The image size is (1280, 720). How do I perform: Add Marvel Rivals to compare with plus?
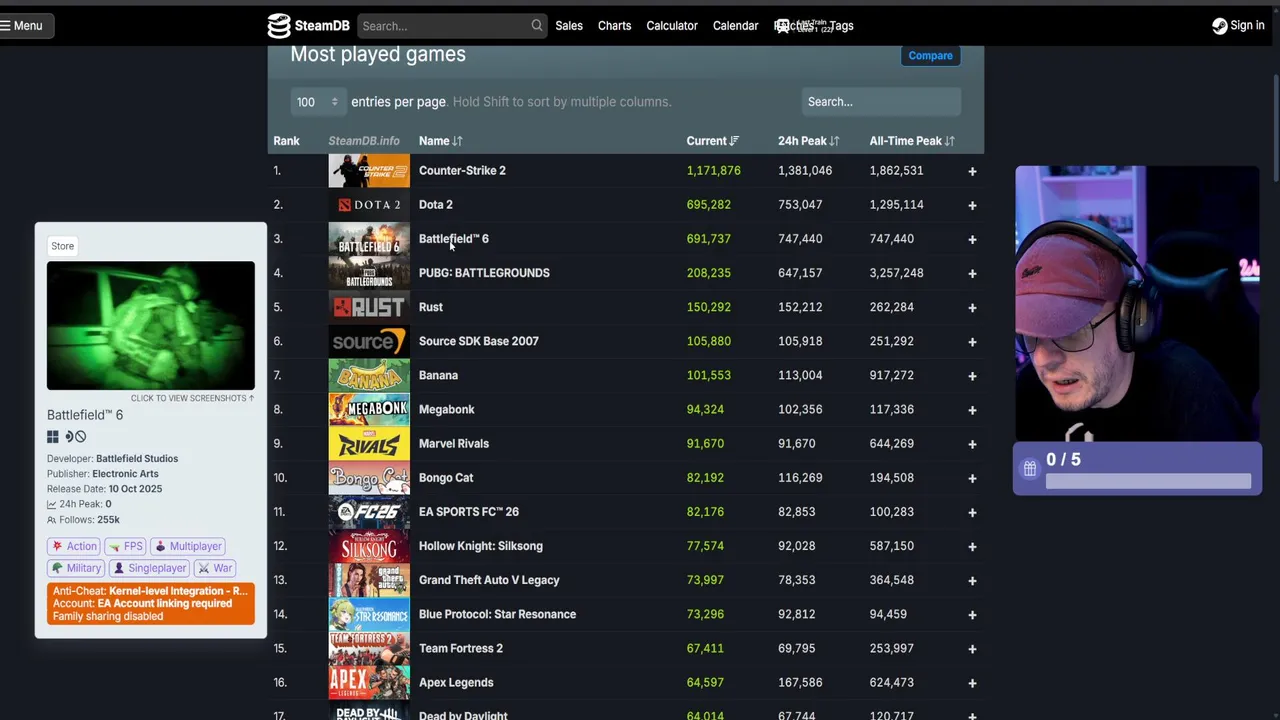coord(972,444)
